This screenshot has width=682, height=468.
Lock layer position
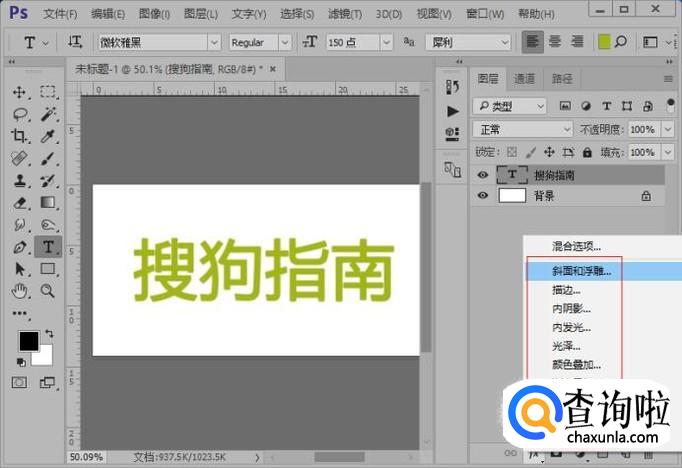[x=549, y=152]
